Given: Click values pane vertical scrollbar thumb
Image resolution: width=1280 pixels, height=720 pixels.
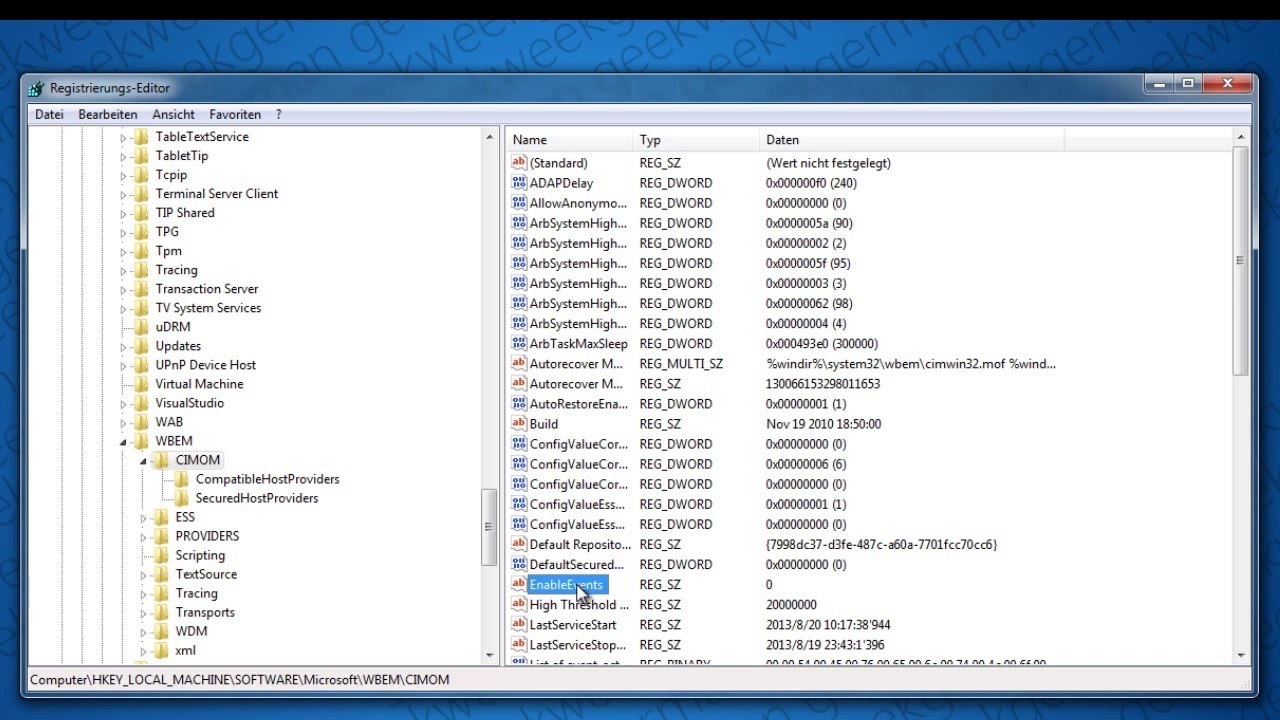Looking at the screenshot, I should pos(1241,261).
